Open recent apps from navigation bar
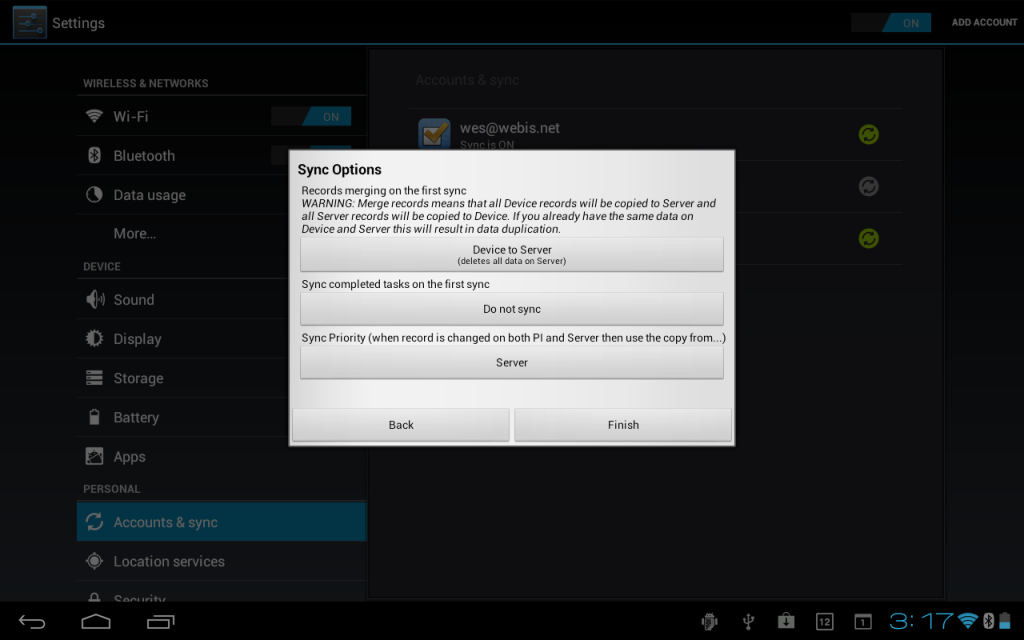Screen dimensions: 1024x640 click(x=160, y=622)
